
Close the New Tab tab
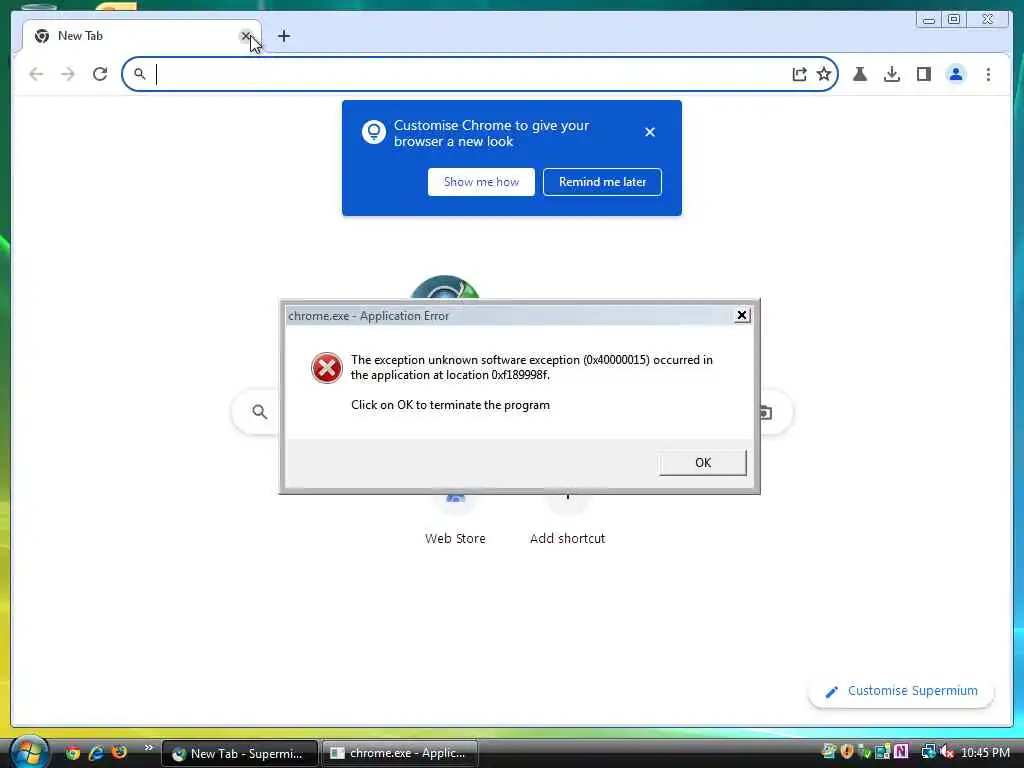[x=246, y=36]
